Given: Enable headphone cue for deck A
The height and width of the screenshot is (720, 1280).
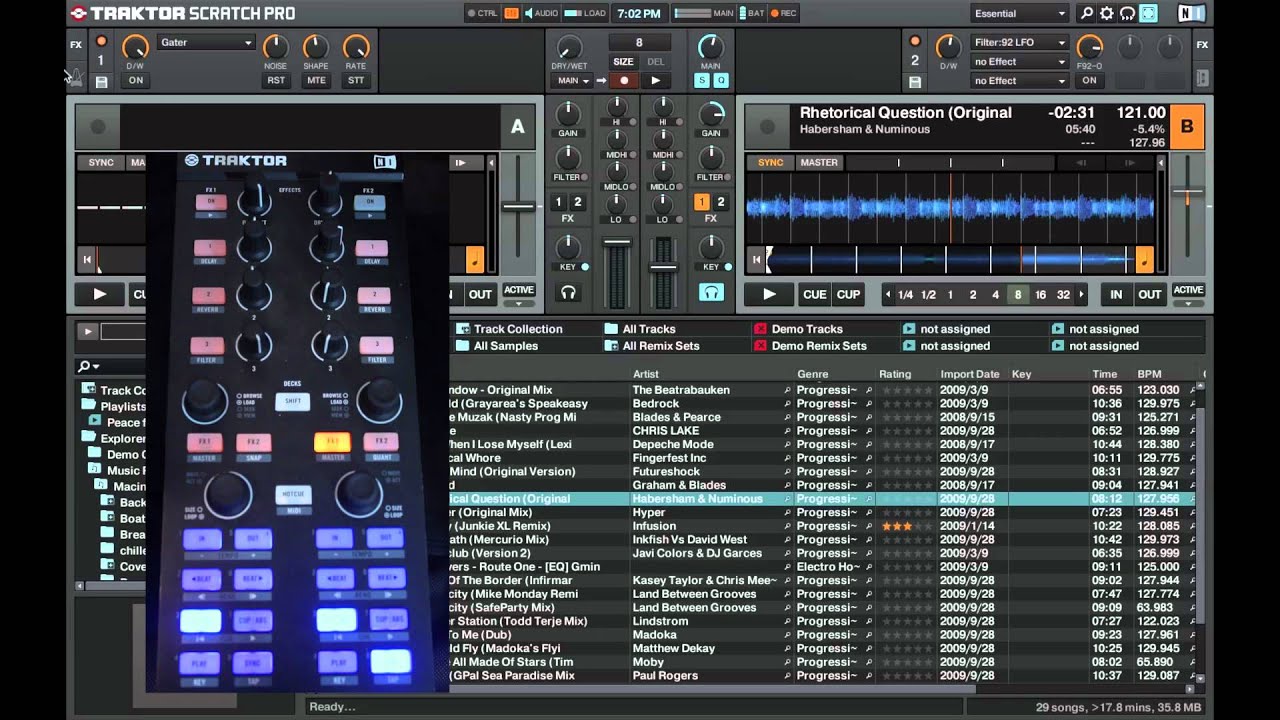Looking at the screenshot, I should (x=569, y=292).
